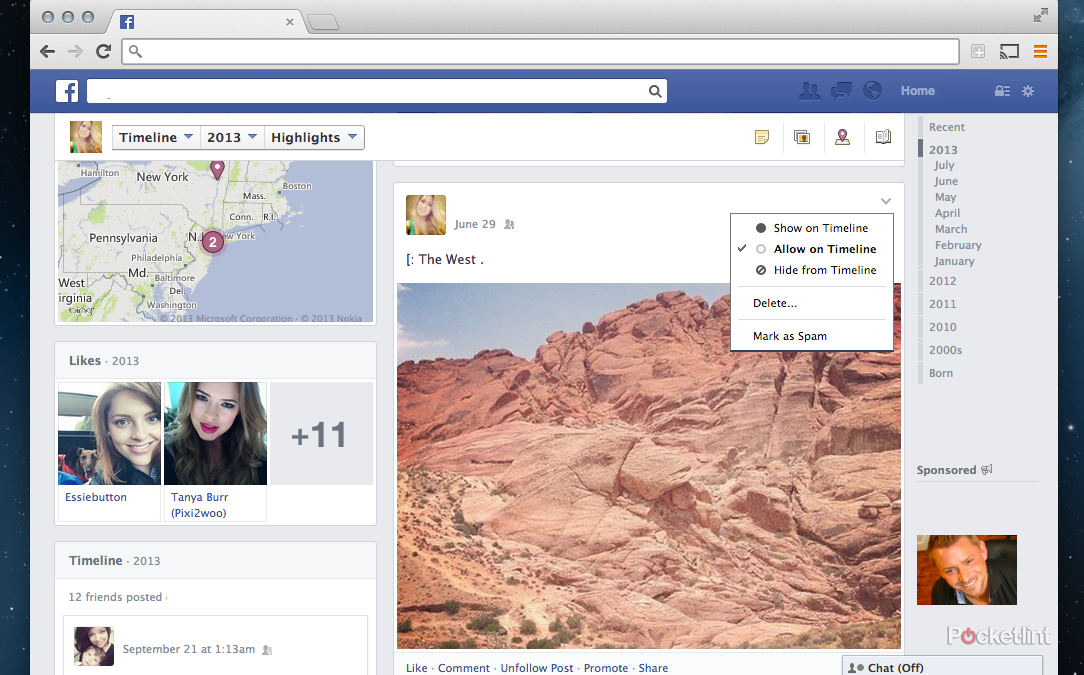Jump to 2011 in timeline navigator
The width and height of the screenshot is (1084, 675).
tap(942, 304)
